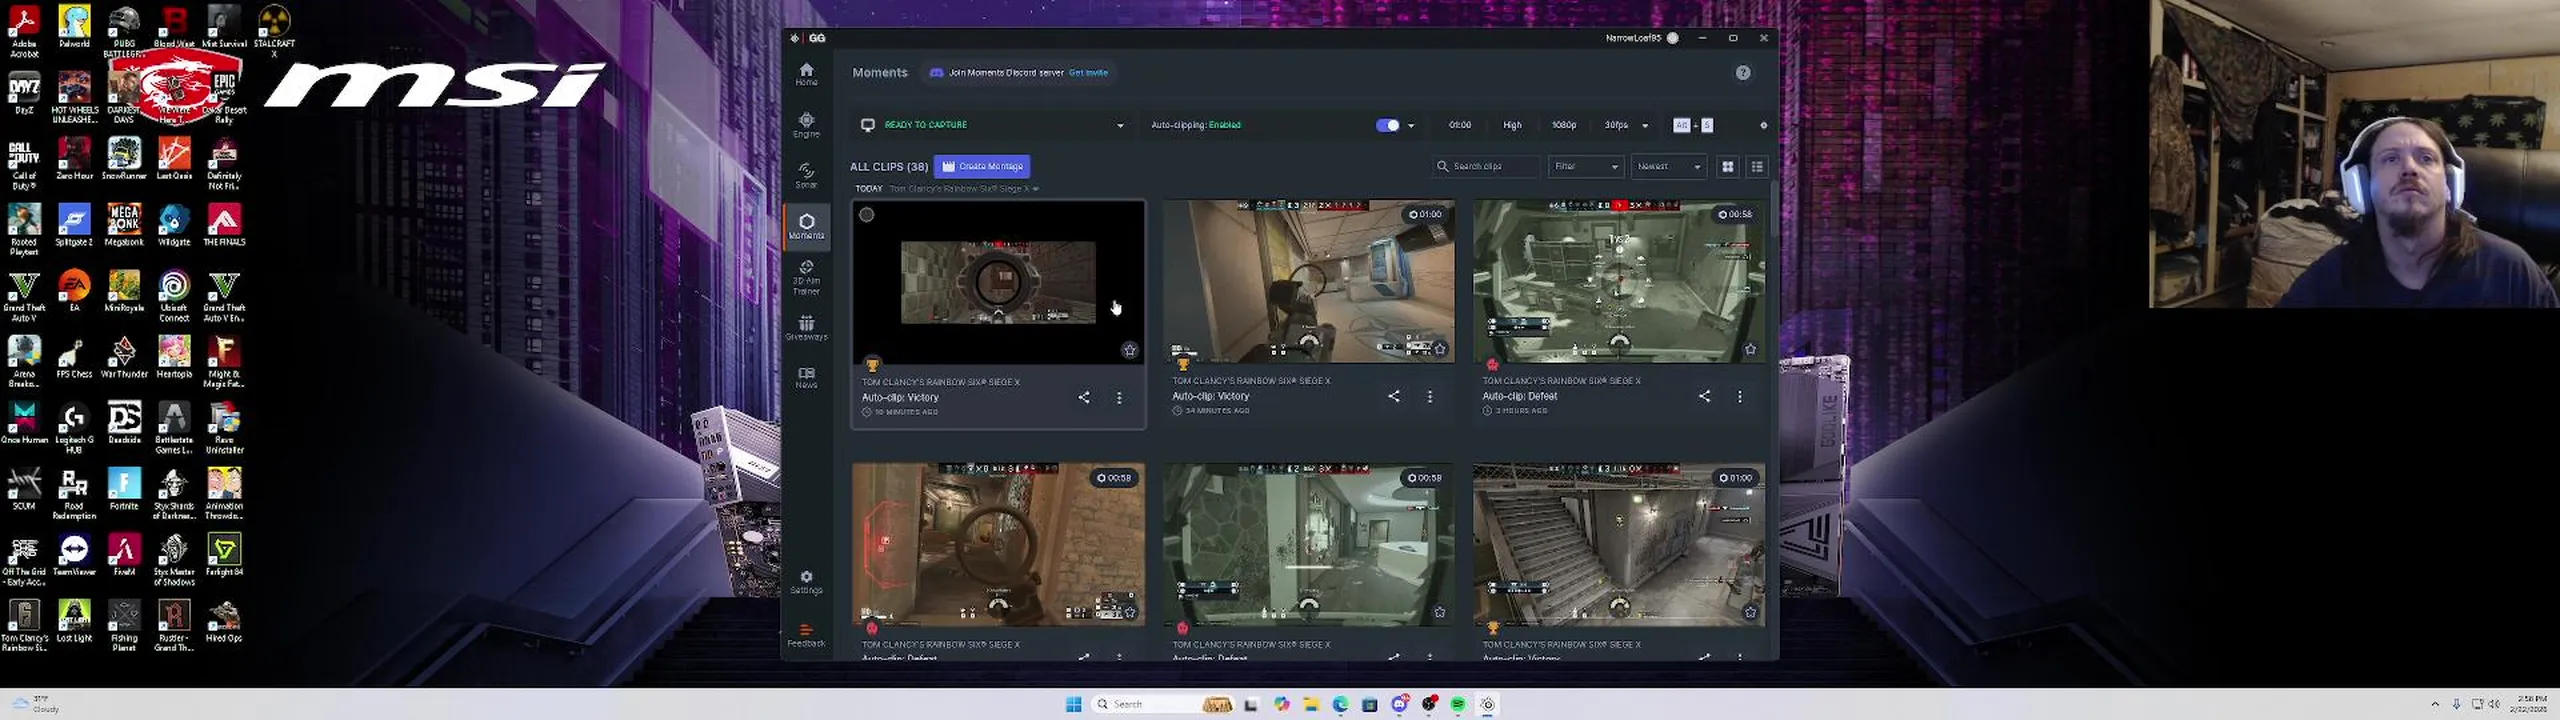Image resolution: width=2560 pixels, height=720 pixels.
Task: Collapse the Today Rainbow Six Siege X group
Action: click(1036, 189)
